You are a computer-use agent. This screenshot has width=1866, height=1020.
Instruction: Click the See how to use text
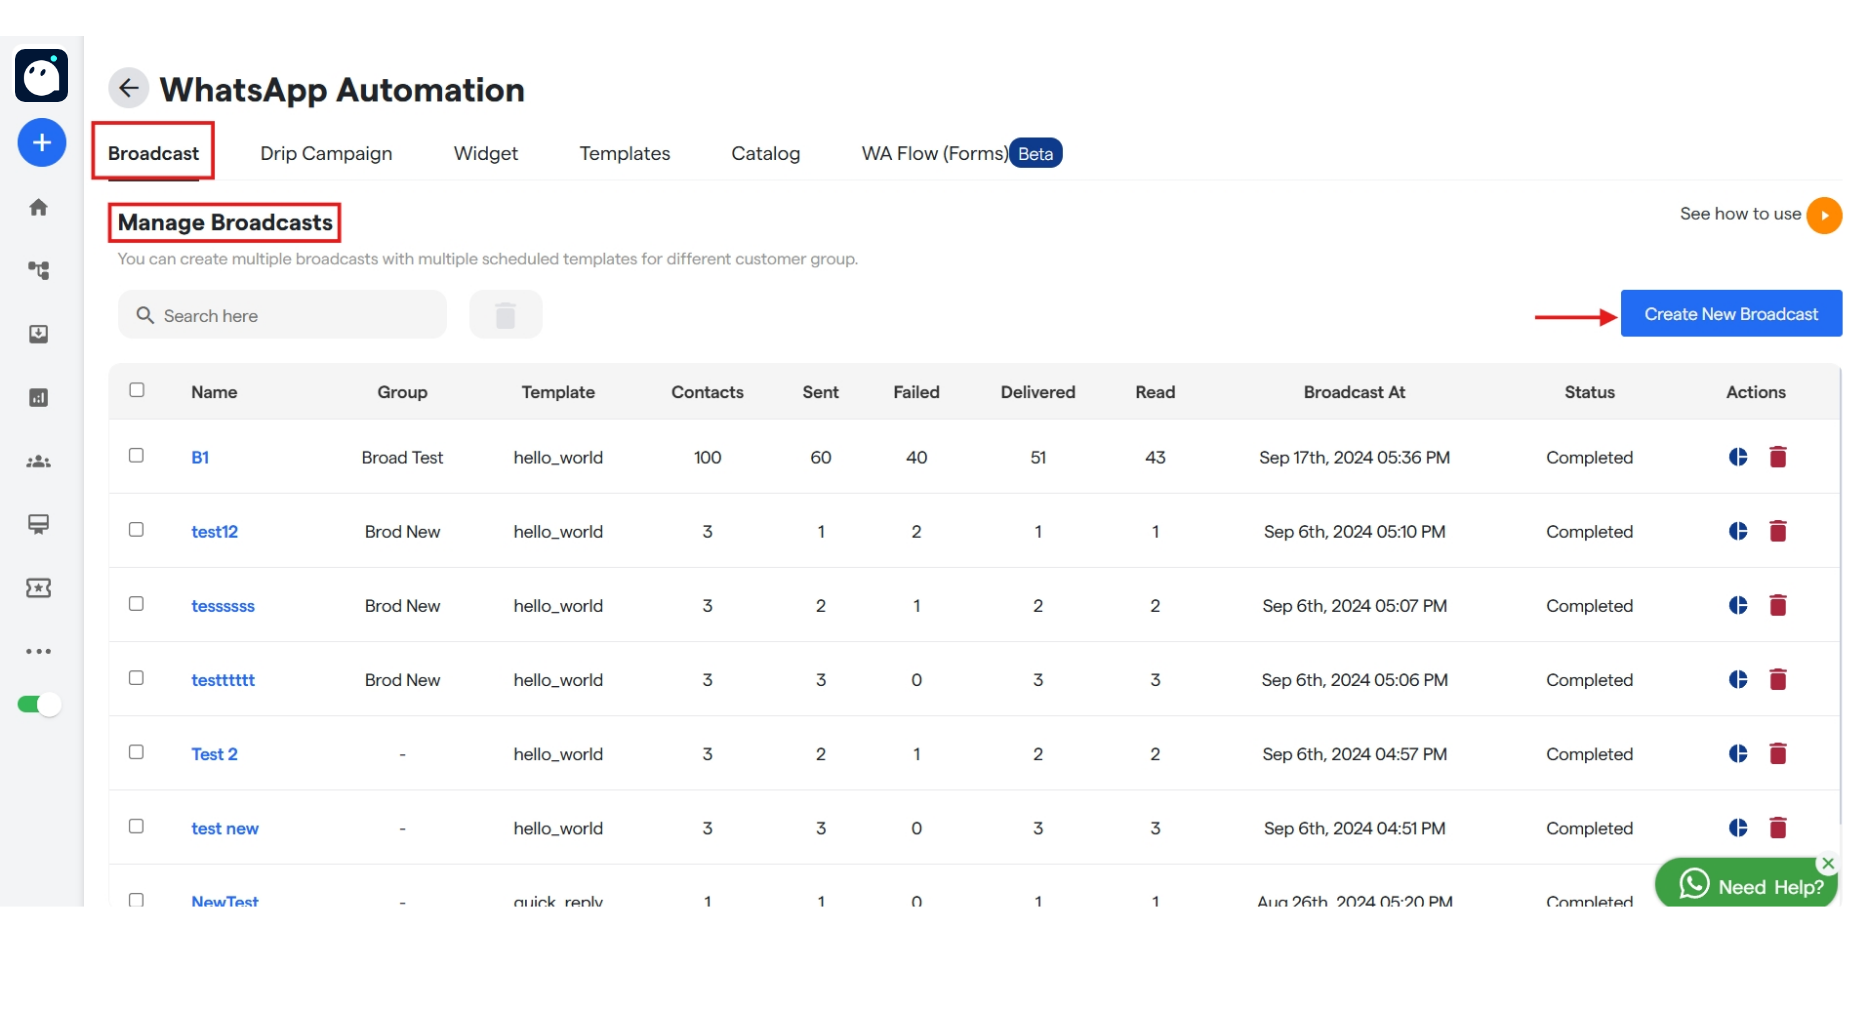coord(1740,213)
